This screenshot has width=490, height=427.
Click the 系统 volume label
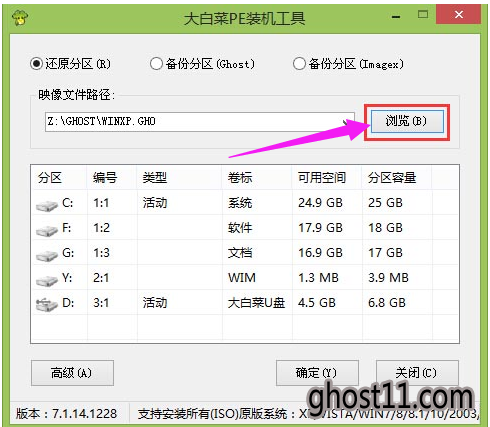click(x=240, y=203)
